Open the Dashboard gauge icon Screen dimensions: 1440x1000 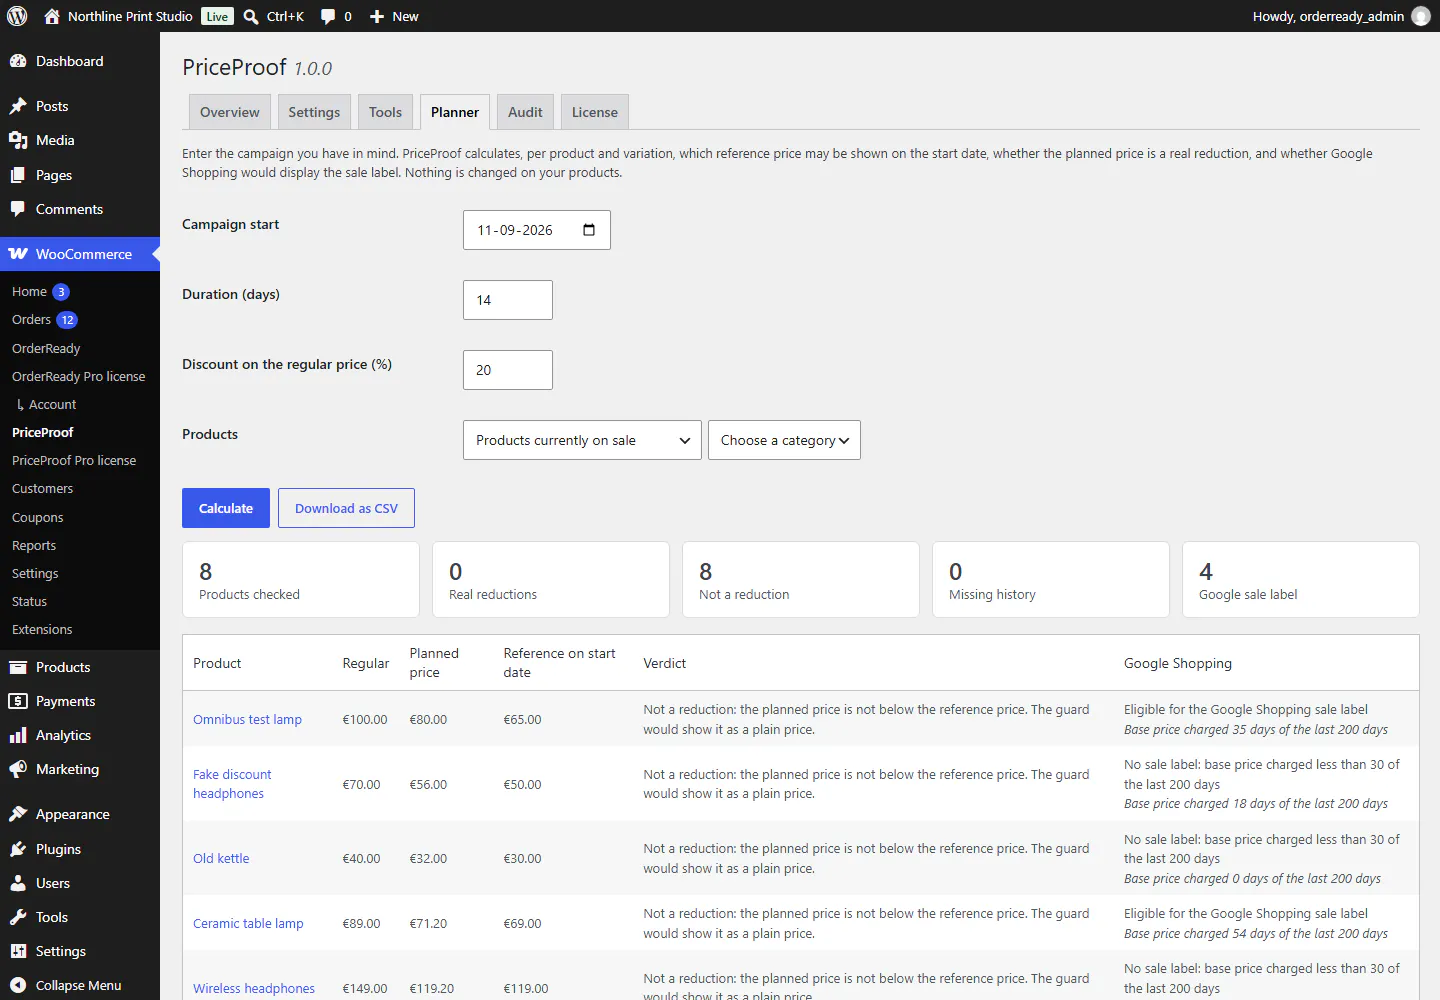point(18,61)
